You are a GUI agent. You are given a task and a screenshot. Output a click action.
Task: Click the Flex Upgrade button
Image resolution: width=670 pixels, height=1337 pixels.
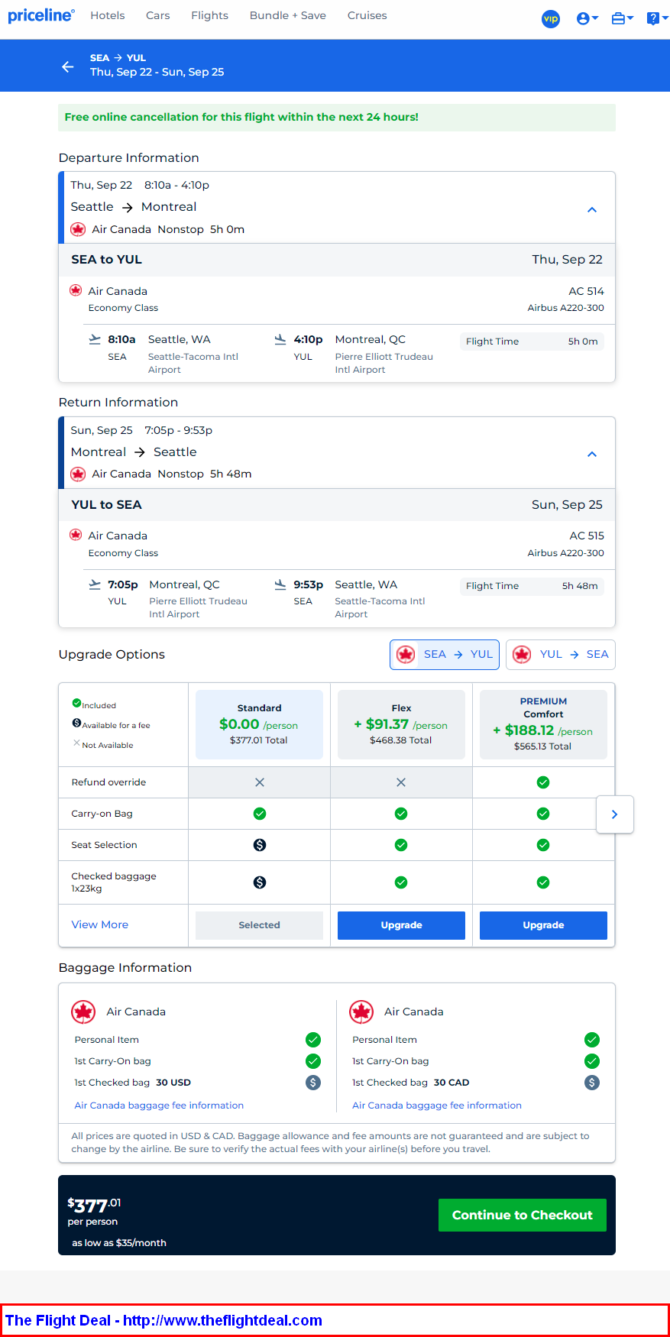point(401,925)
